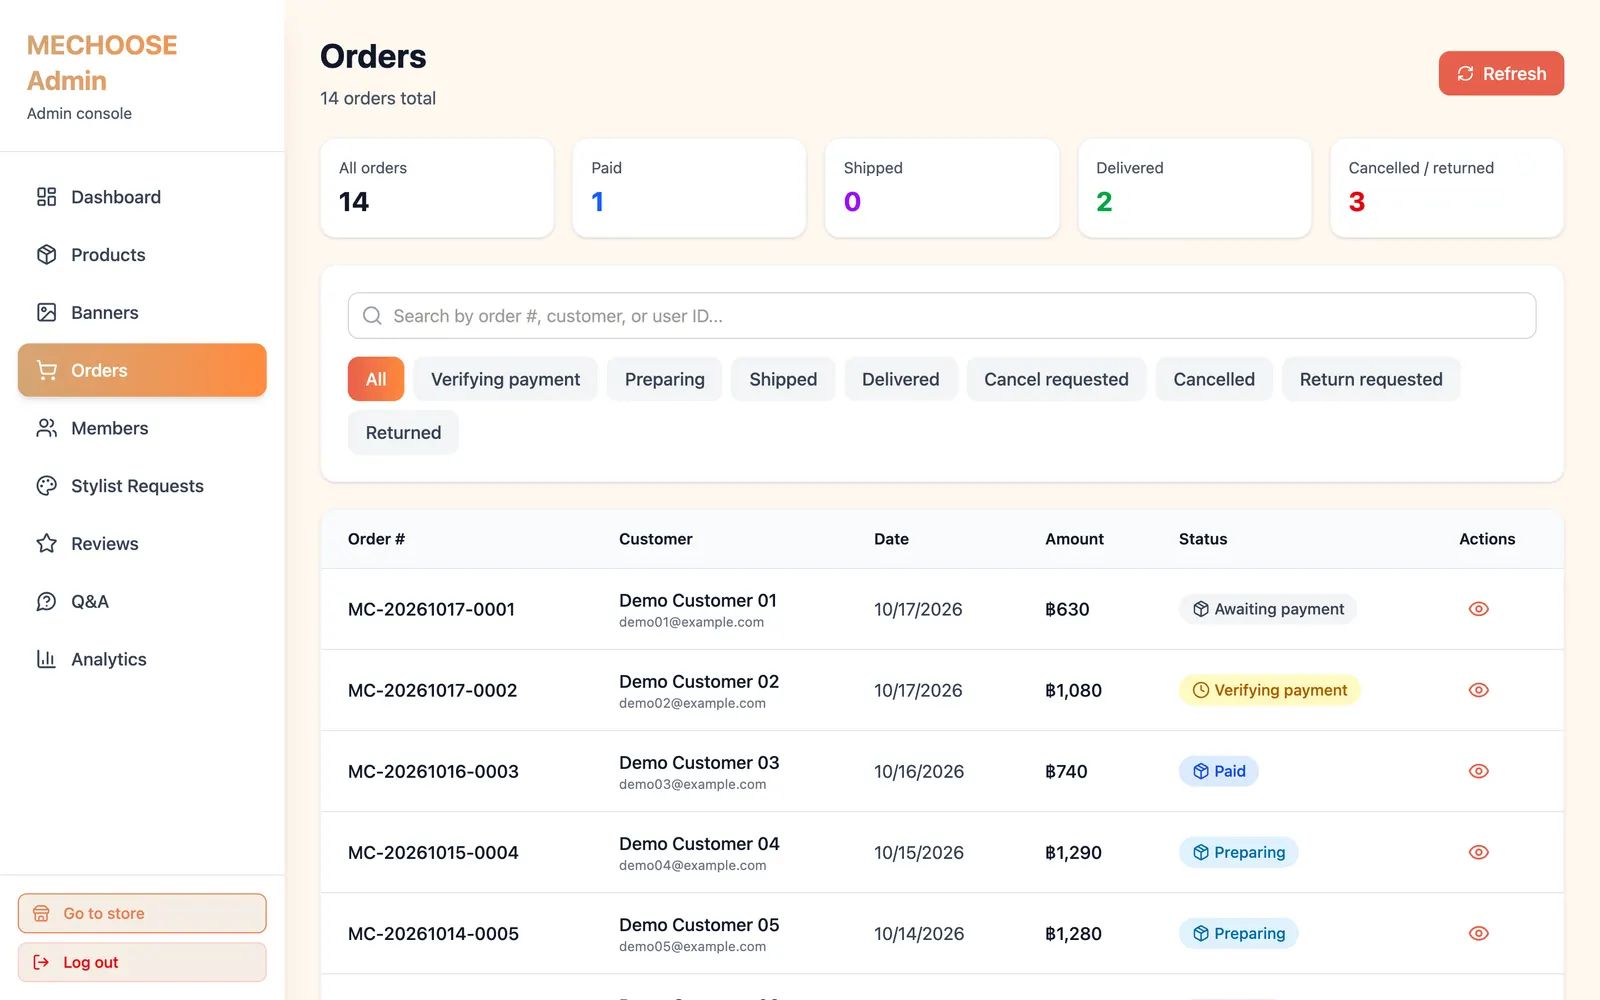Navigate to Stylist Requests
1600x1000 pixels.
(x=142, y=486)
